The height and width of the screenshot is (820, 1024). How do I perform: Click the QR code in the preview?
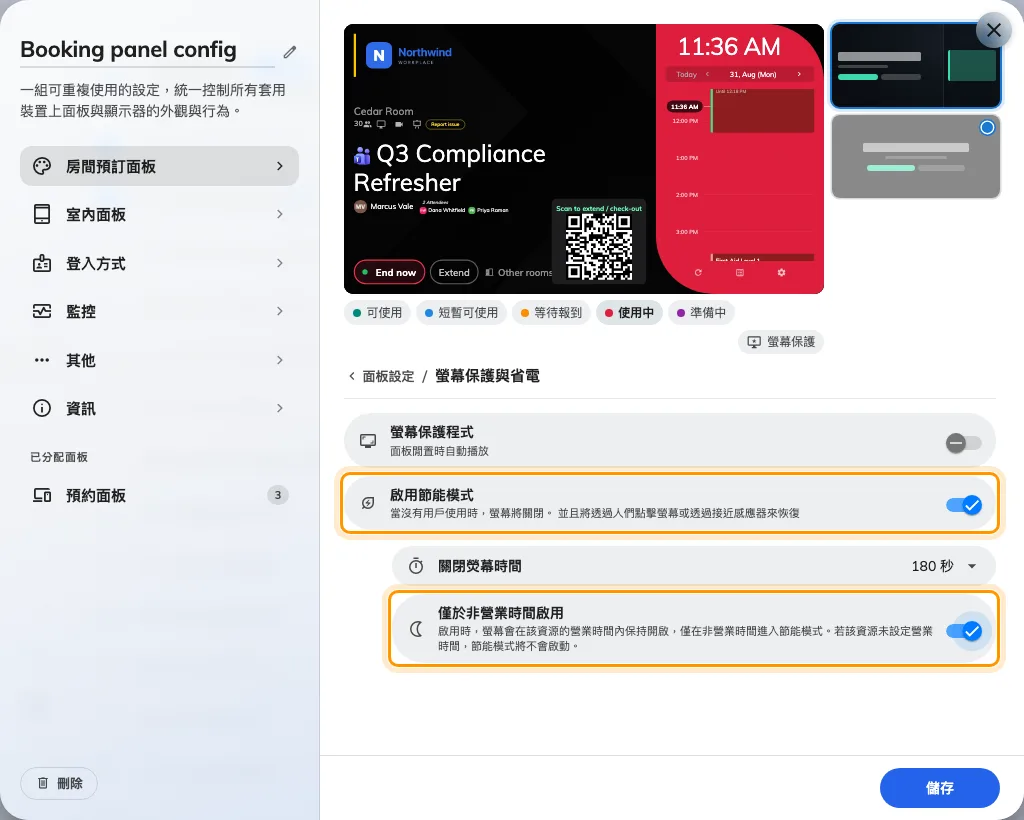[x=599, y=247]
